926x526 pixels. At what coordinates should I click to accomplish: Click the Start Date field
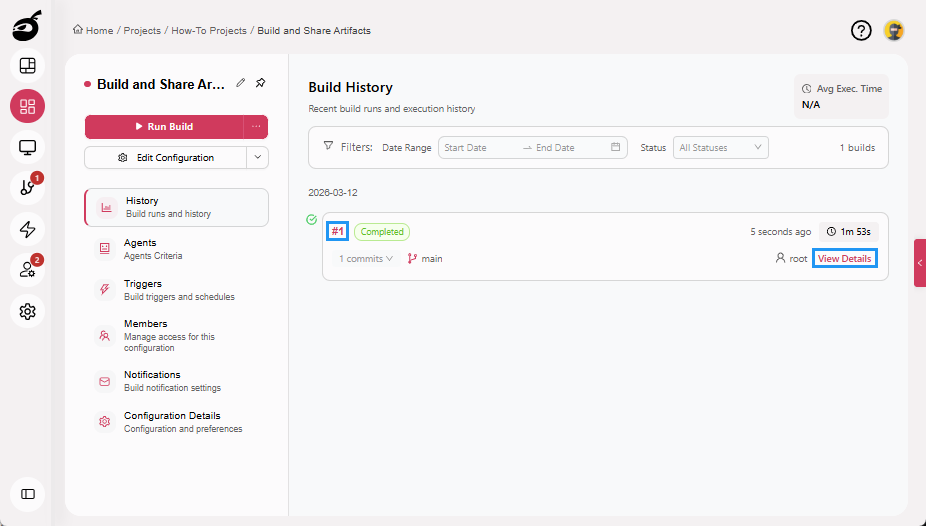[x=480, y=148]
